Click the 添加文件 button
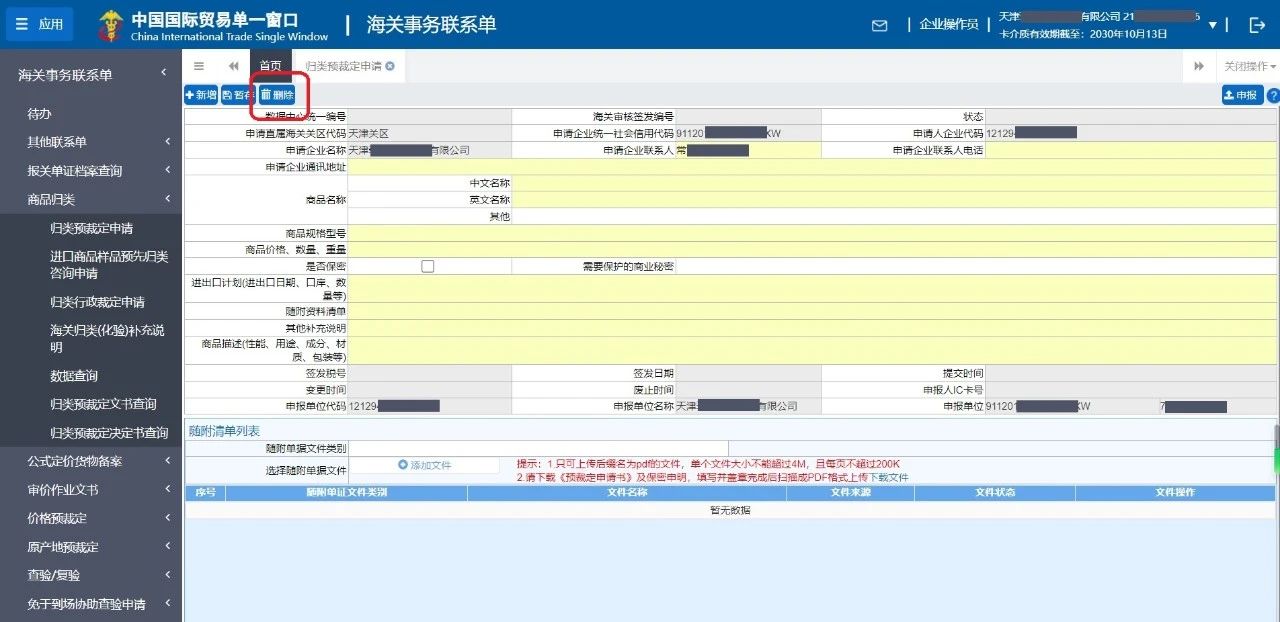Image resolution: width=1280 pixels, height=622 pixels. pos(424,465)
